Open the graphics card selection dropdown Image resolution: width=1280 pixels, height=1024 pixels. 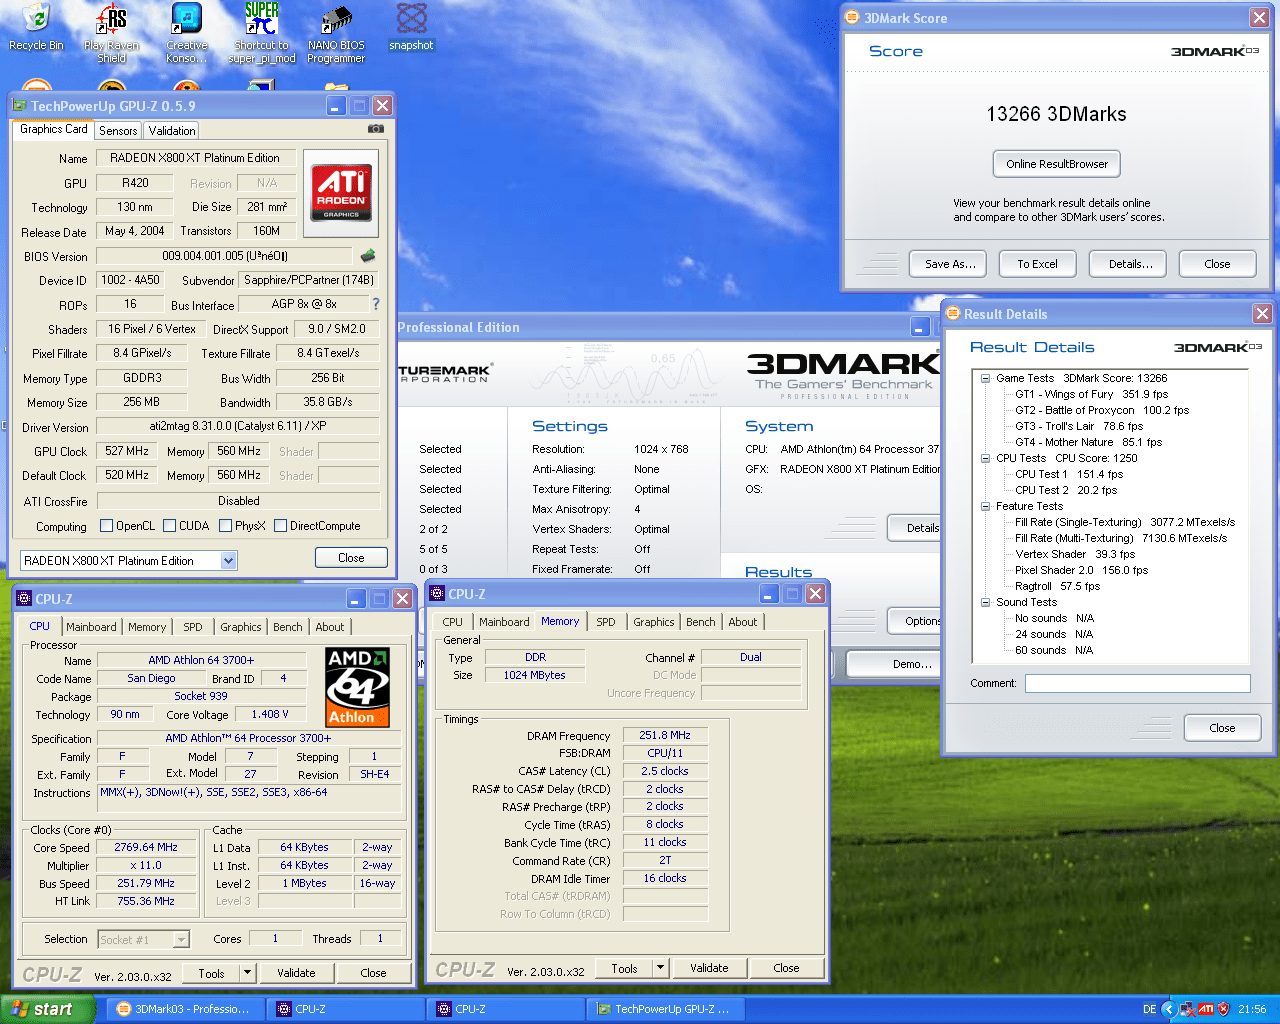point(228,561)
